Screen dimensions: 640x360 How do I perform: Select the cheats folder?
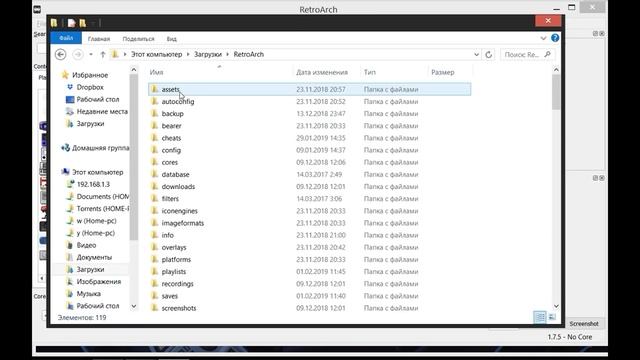tap(171, 138)
